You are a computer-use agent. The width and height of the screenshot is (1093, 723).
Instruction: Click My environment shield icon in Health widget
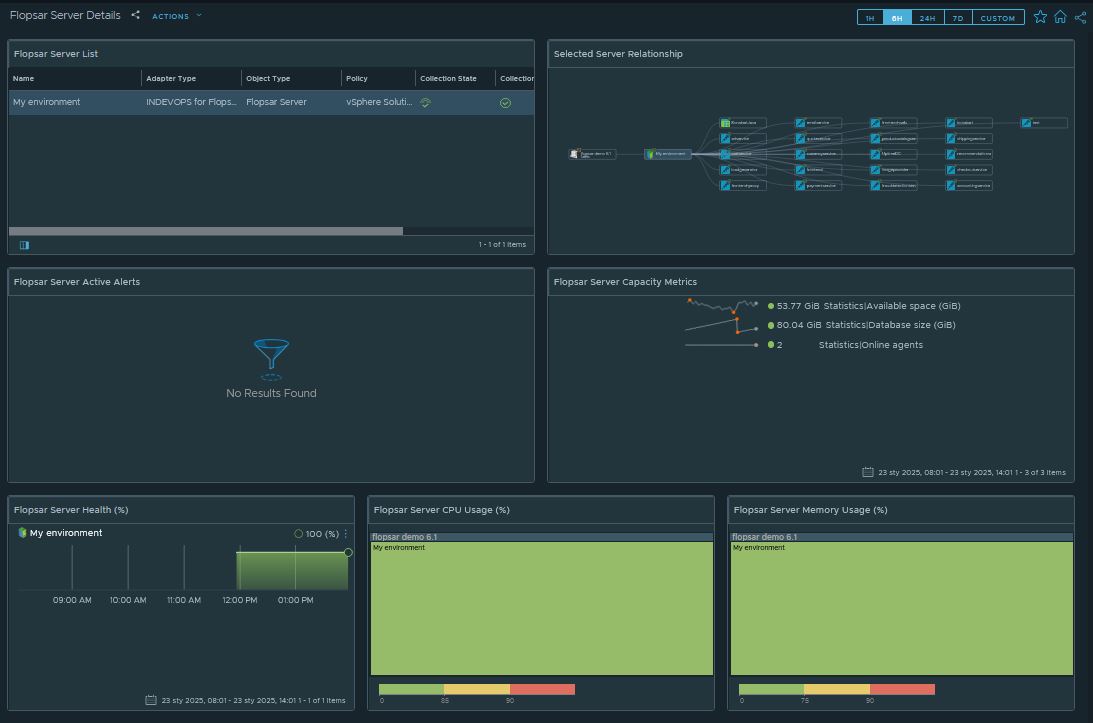pyautogui.click(x=22, y=533)
